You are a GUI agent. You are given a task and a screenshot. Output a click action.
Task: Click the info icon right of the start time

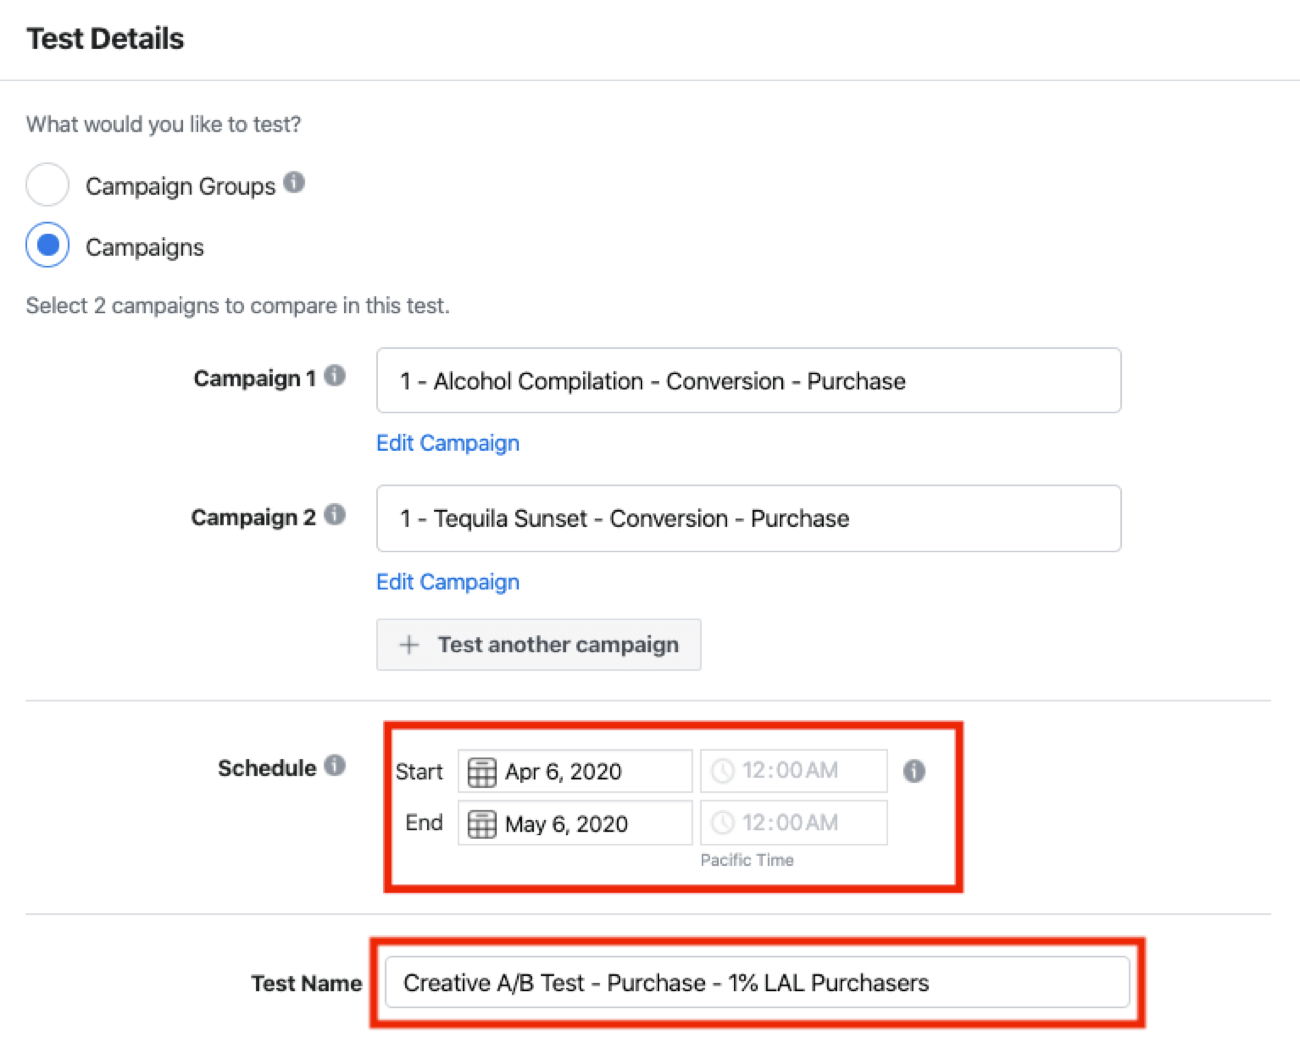pyautogui.click(x=913, y=771)
